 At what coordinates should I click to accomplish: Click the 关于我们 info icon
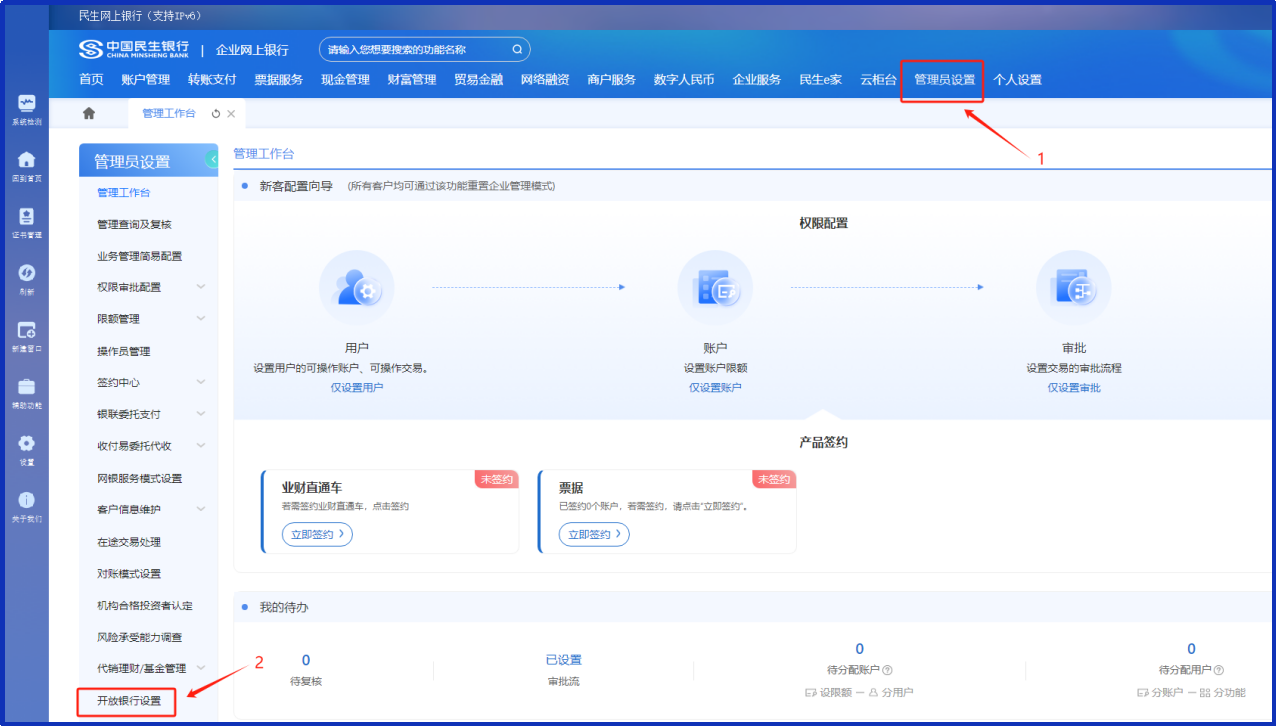click(26, 501)
